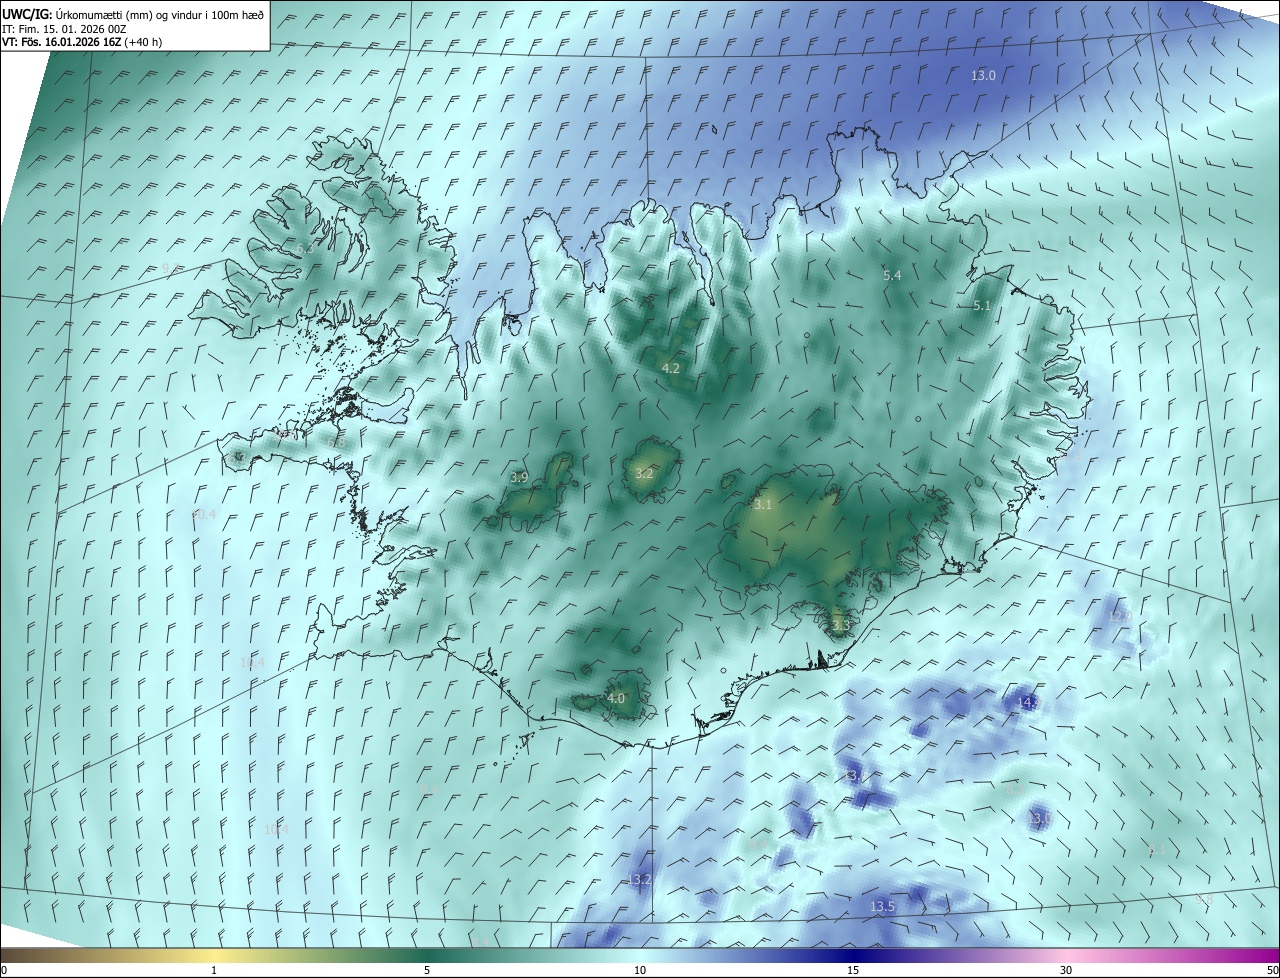Click the 4.0 value label on the map
Viewport: 1280px width, 978px height.
tap(616, 698)
